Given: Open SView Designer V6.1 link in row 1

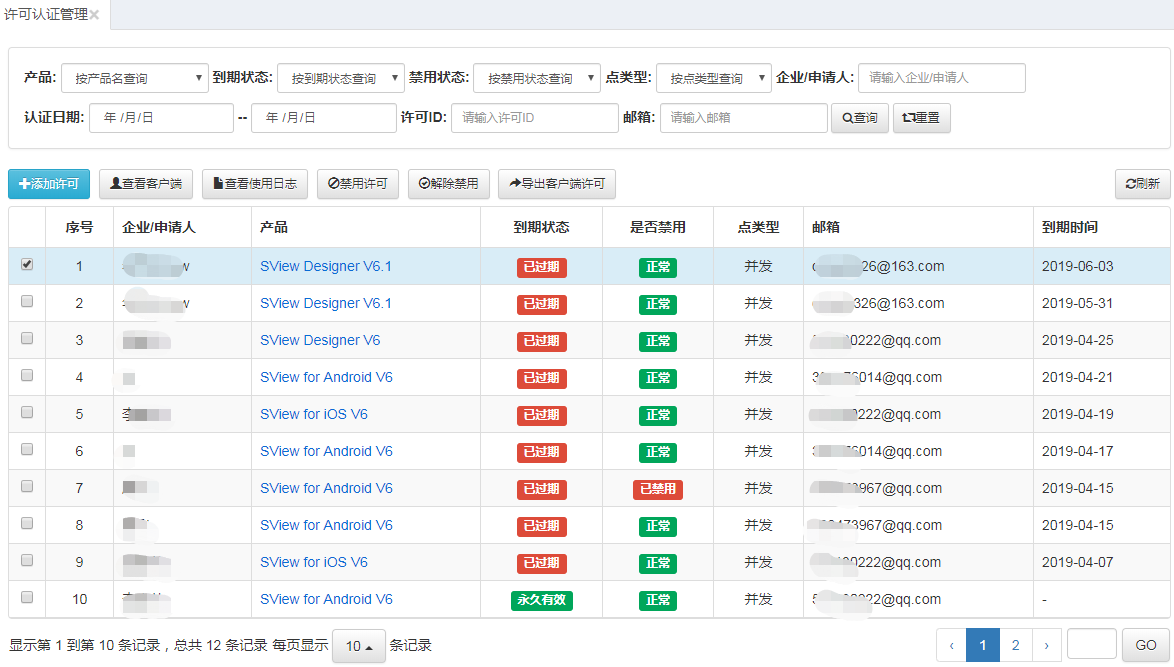Looking at the screenshot, I should tap(326, 267).
